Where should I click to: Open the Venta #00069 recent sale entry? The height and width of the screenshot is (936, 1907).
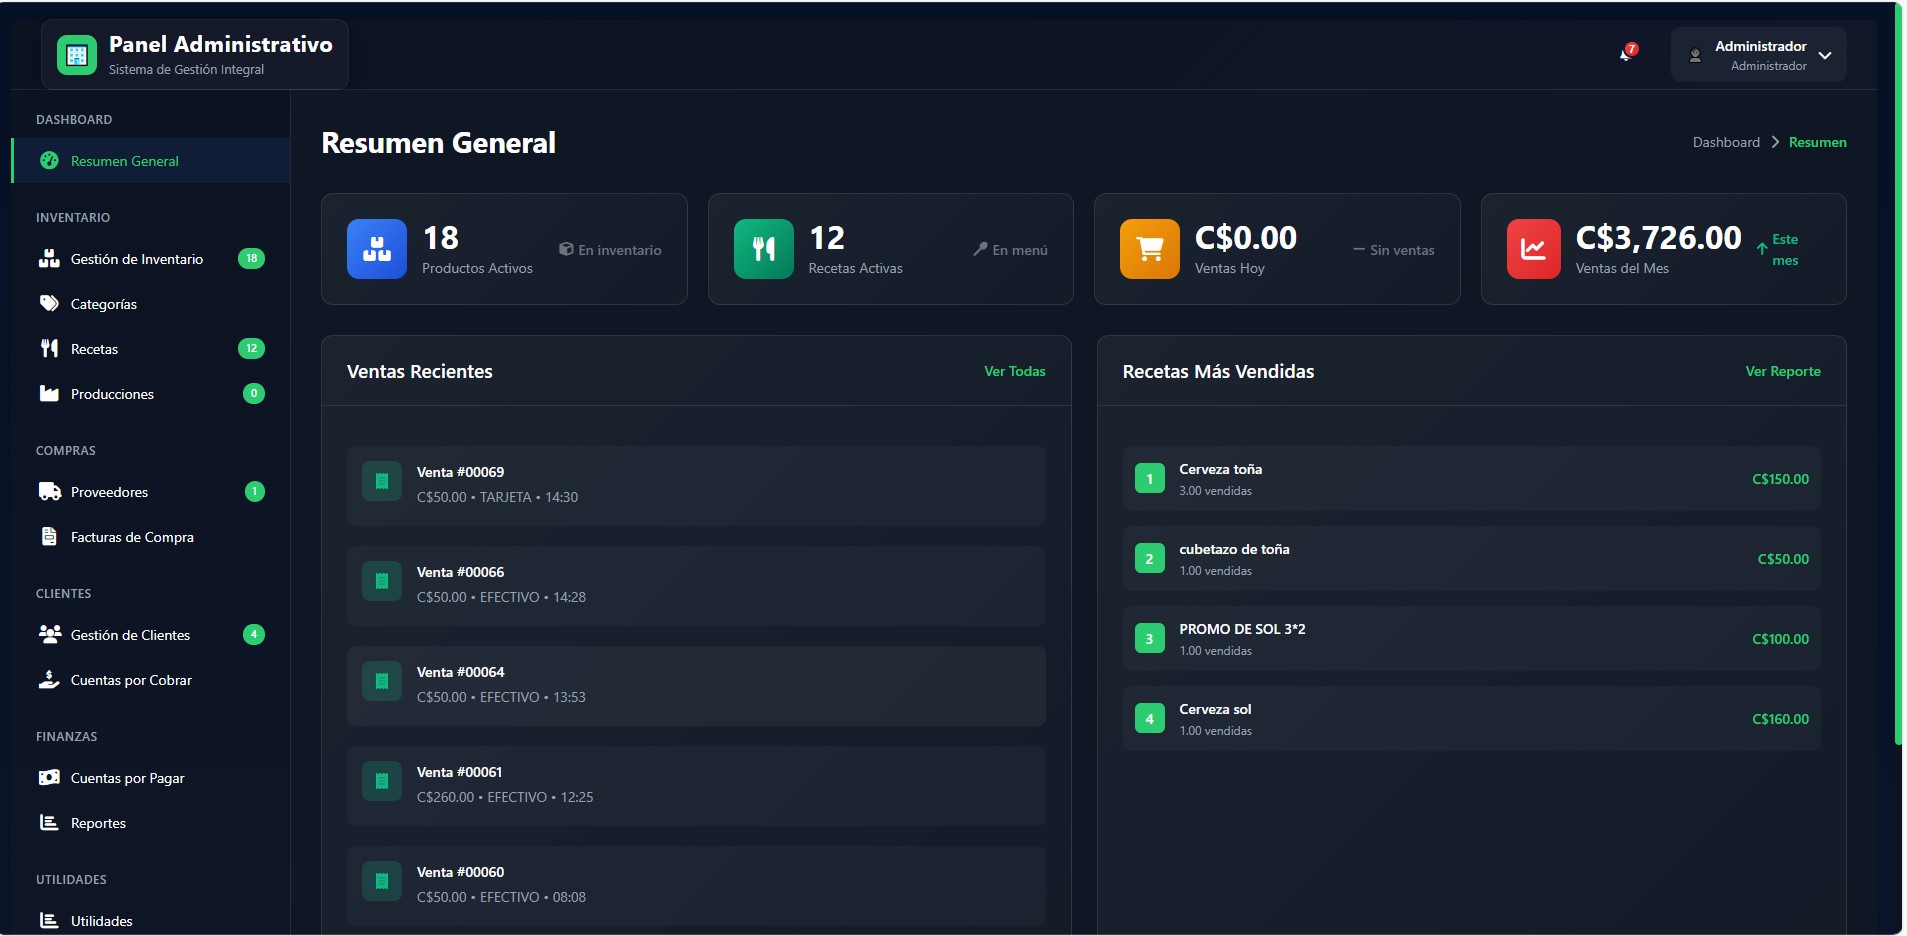tap(695, 485)
